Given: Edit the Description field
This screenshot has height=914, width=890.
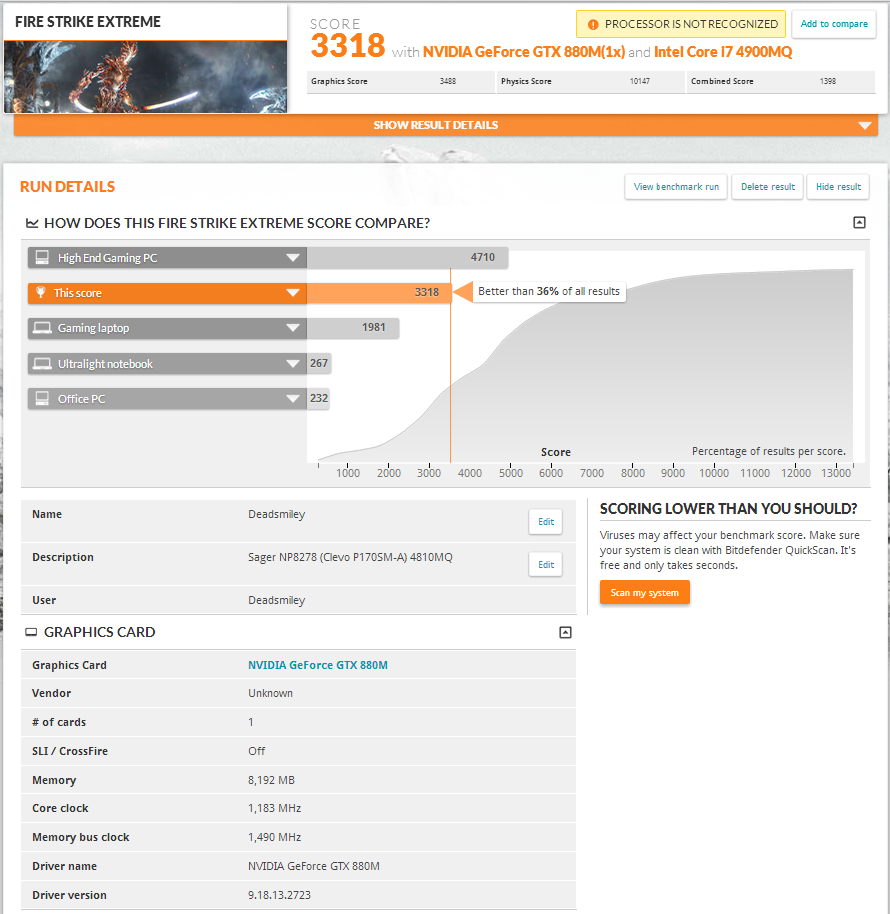Looking at the screenshot, I should (x=546, y=564).
